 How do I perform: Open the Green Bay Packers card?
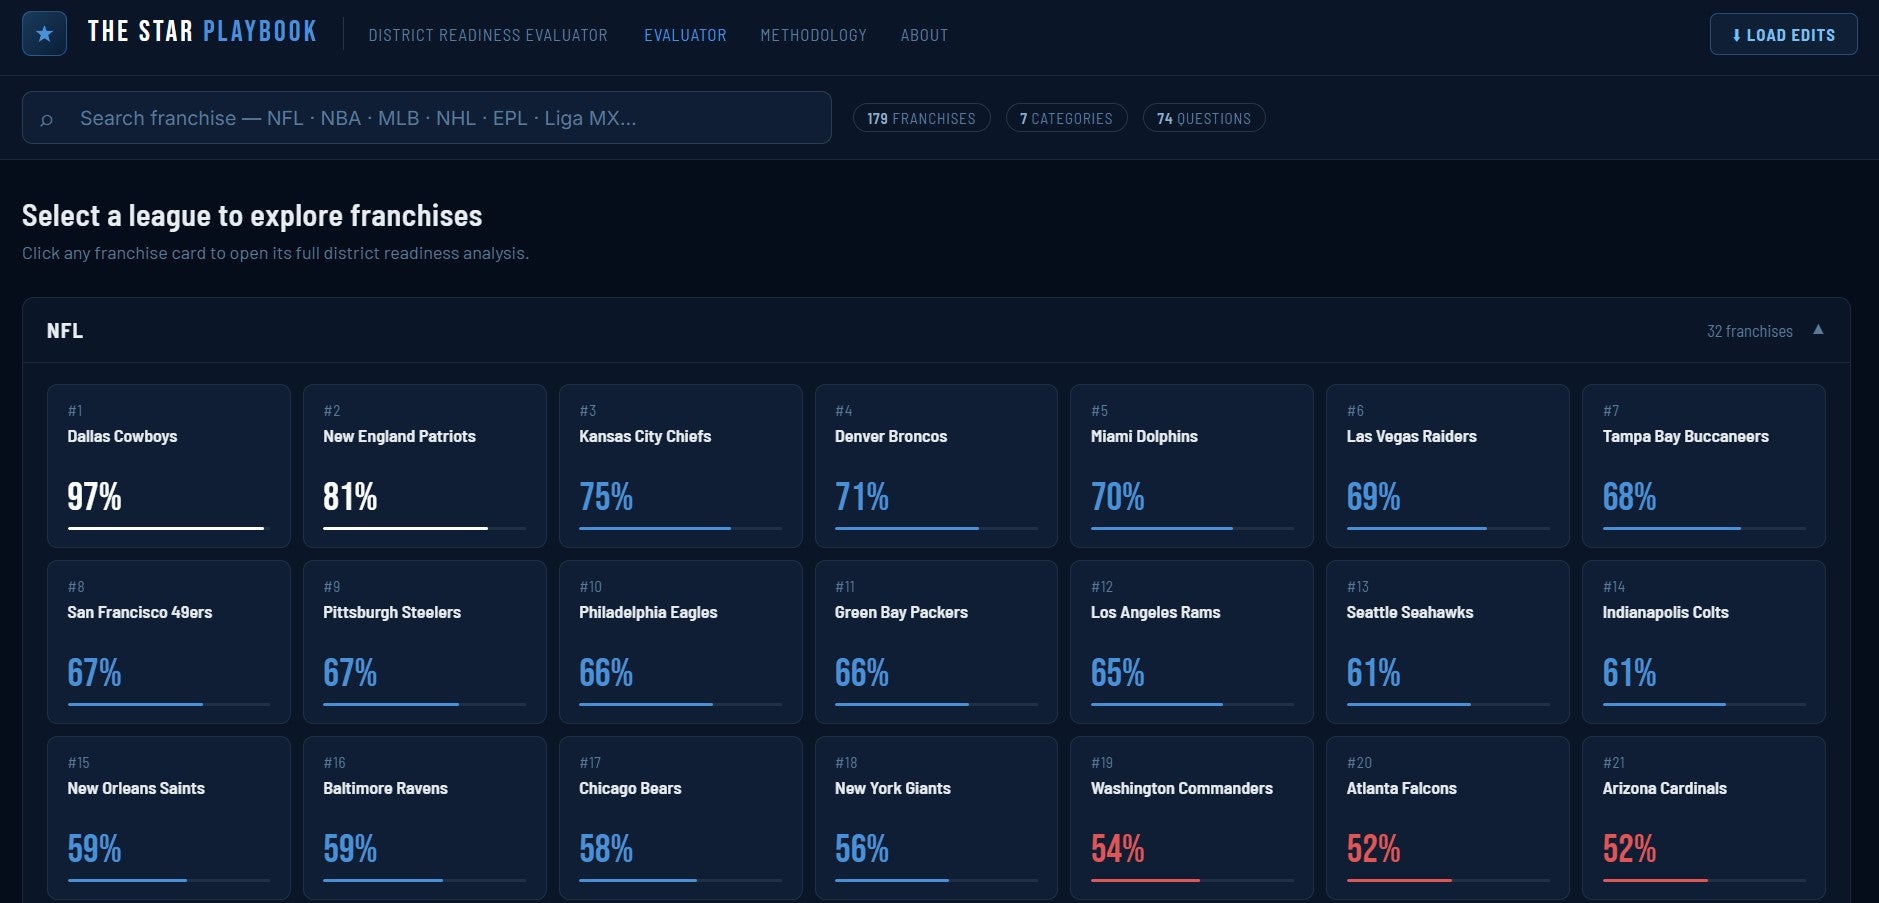pos(936,642)
